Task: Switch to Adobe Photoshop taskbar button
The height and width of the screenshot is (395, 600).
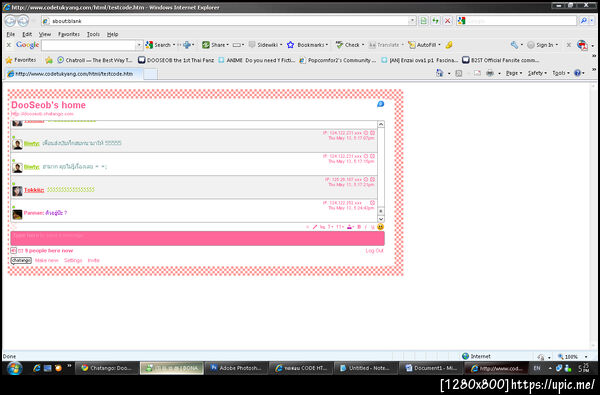Action: (236, 368)
